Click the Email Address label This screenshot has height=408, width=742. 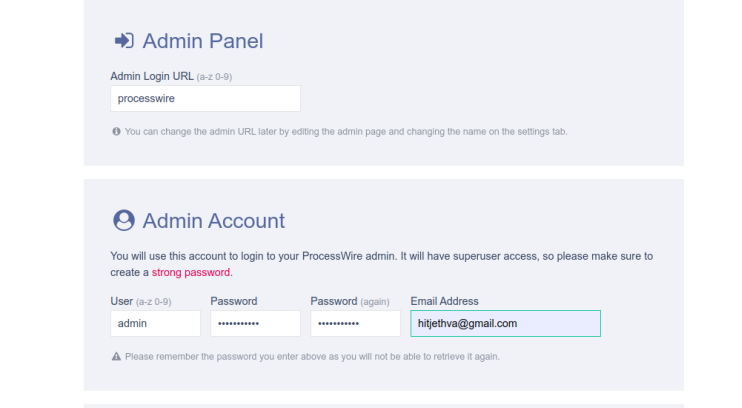tap(445, 301)
